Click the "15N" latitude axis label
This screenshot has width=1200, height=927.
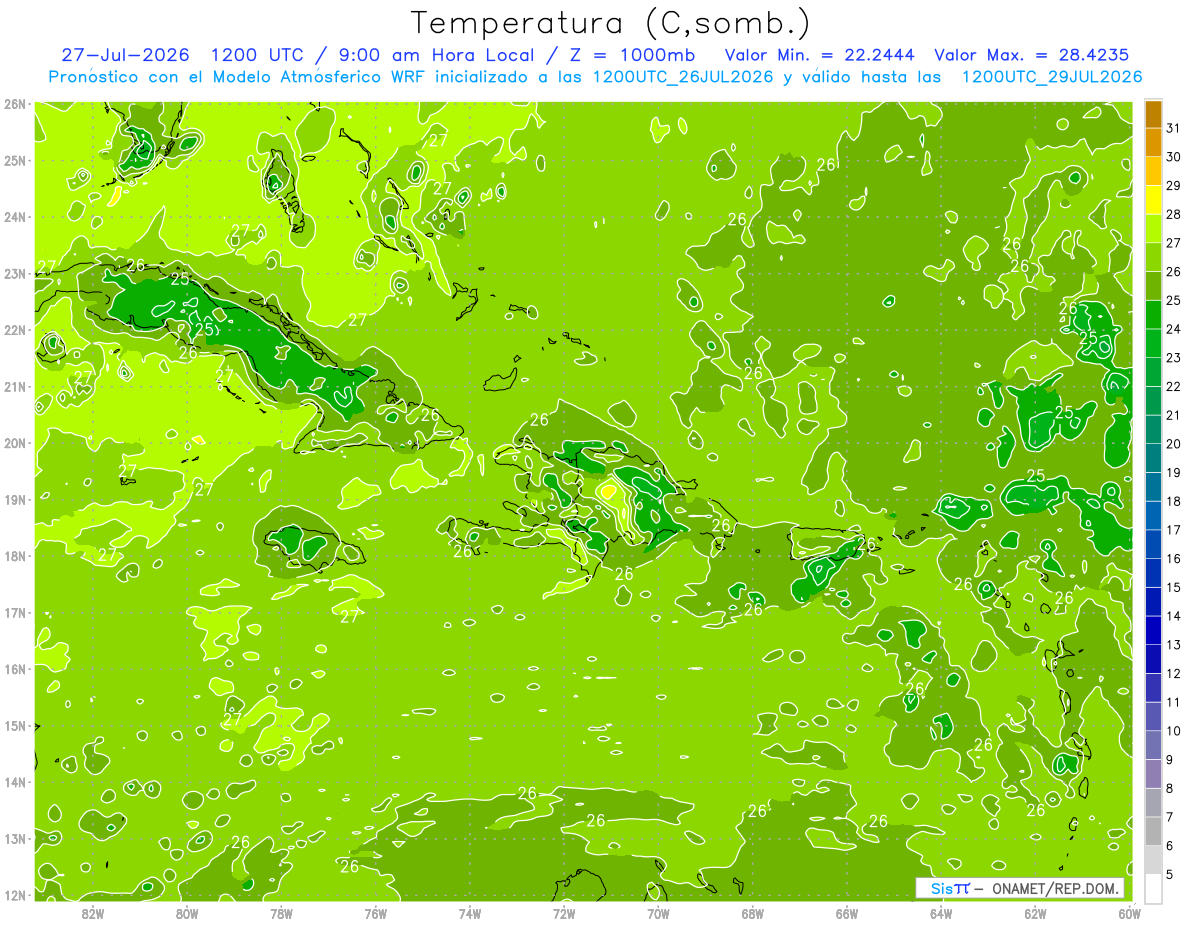pos(15,725)
